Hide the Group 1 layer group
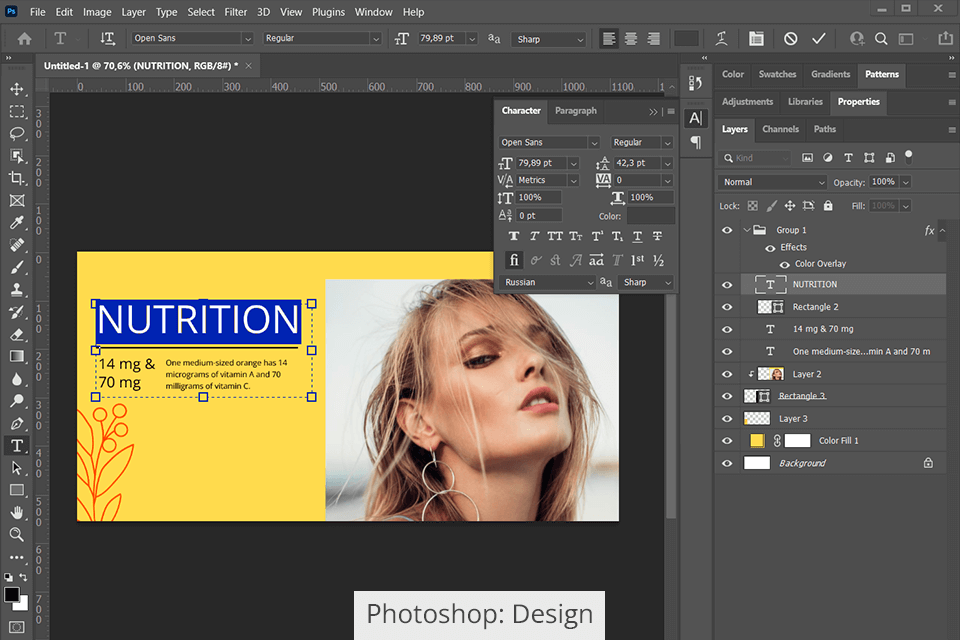 (727, 230)
